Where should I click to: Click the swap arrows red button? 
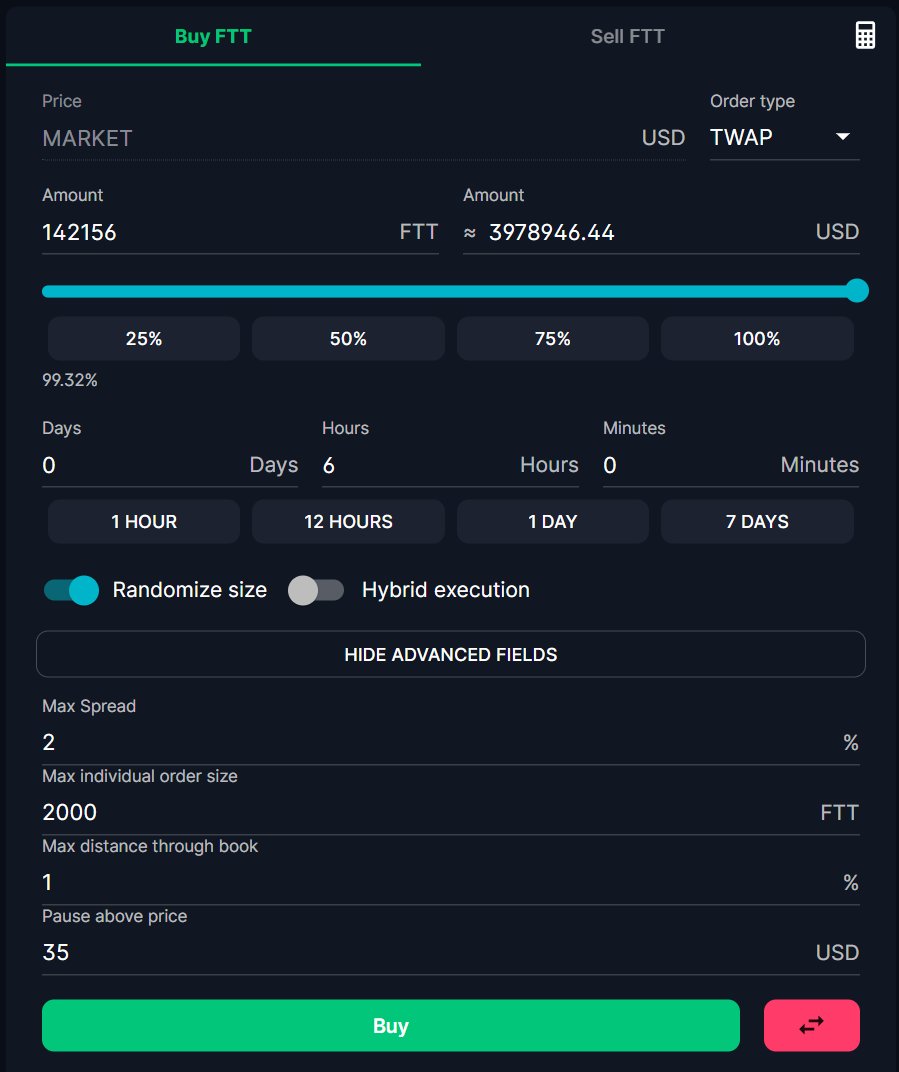811,1025
